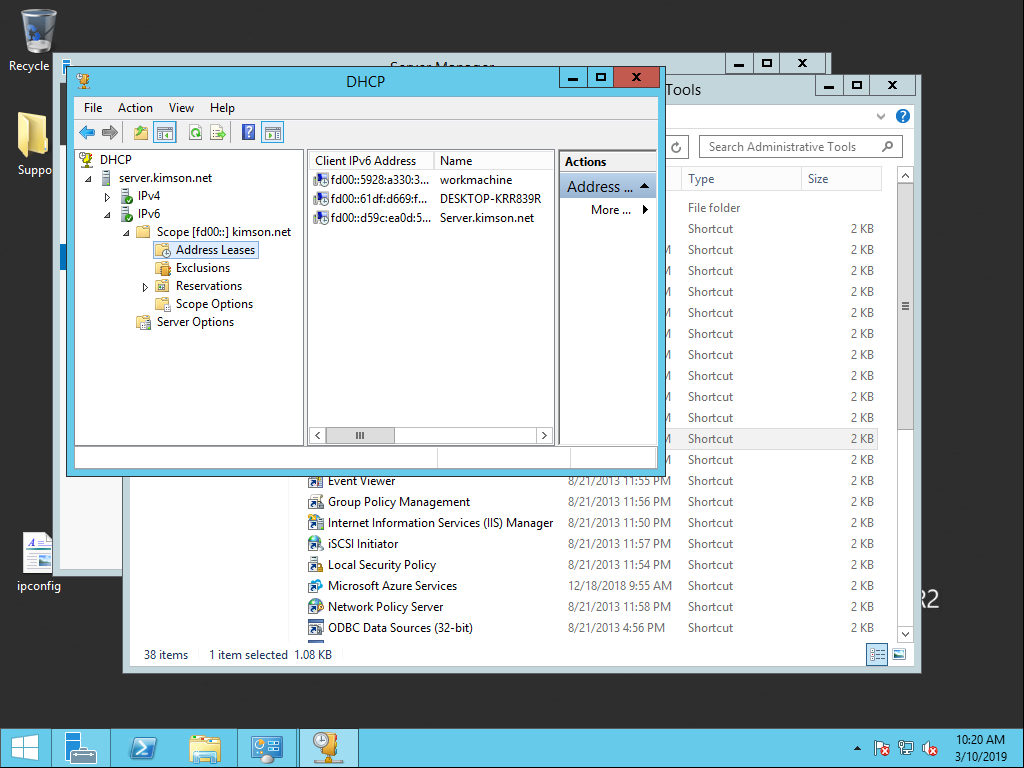Open Group Policy Management shortcut
Screen dimensions: 1024x768
398,502
